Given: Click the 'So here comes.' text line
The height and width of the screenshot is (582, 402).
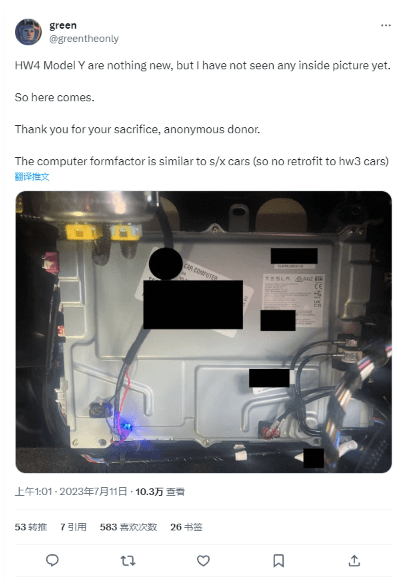Looking at the screenshot, I should tap(55, 98).
